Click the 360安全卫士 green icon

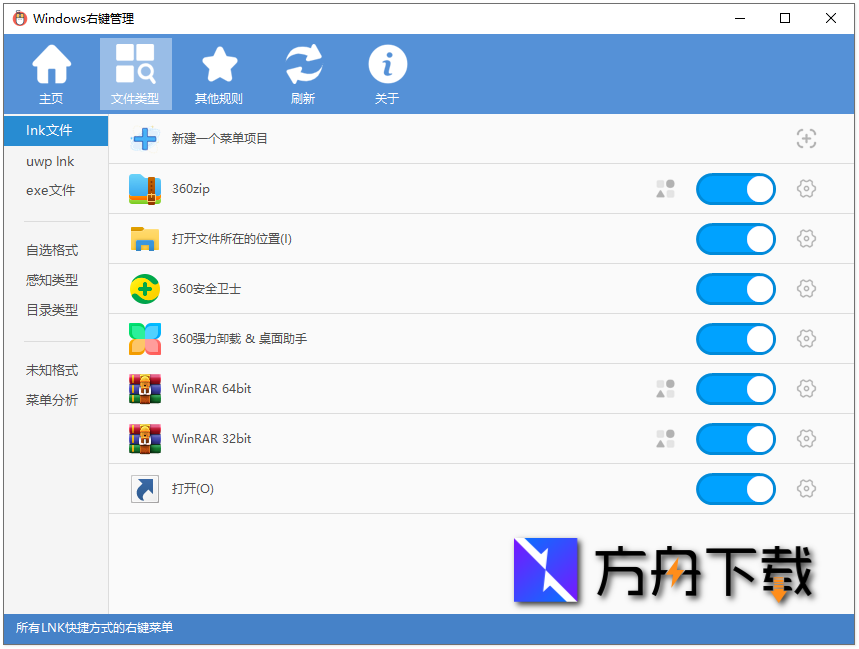pyautogui.click(x=144, y=289)
